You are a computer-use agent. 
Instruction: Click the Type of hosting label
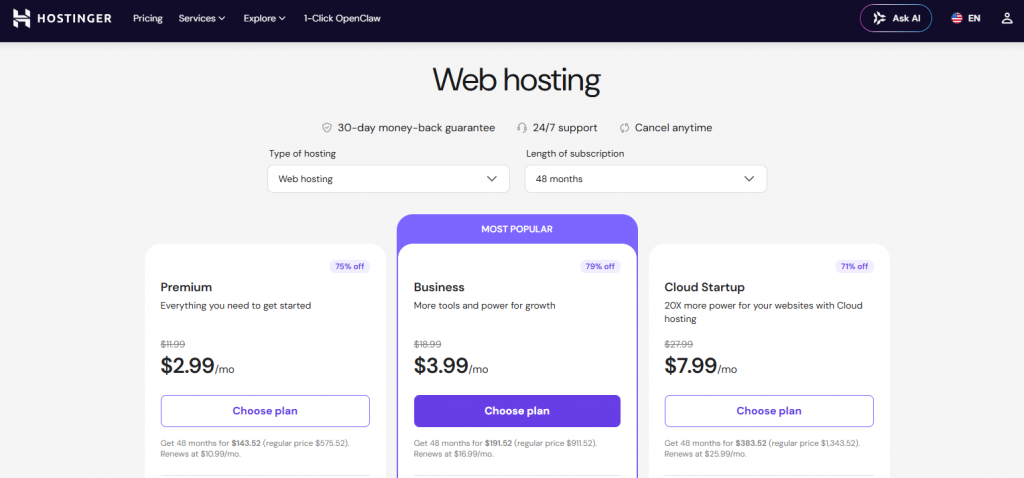tap(302, 154)
